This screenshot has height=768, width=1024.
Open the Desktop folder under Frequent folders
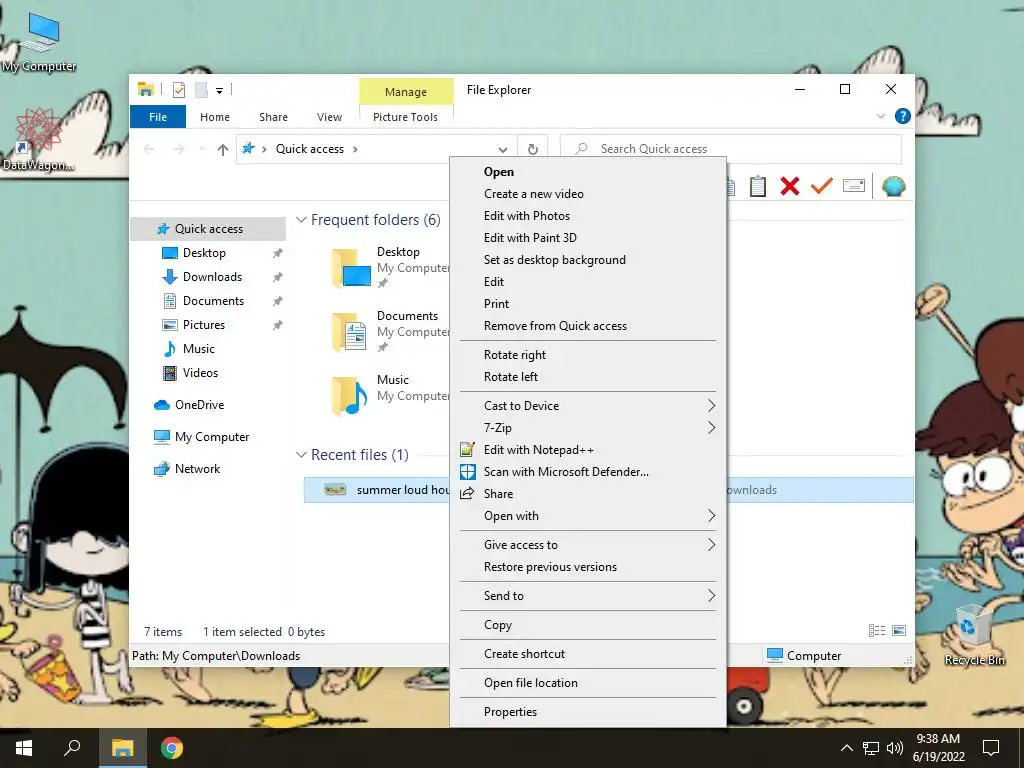[353, 268]
